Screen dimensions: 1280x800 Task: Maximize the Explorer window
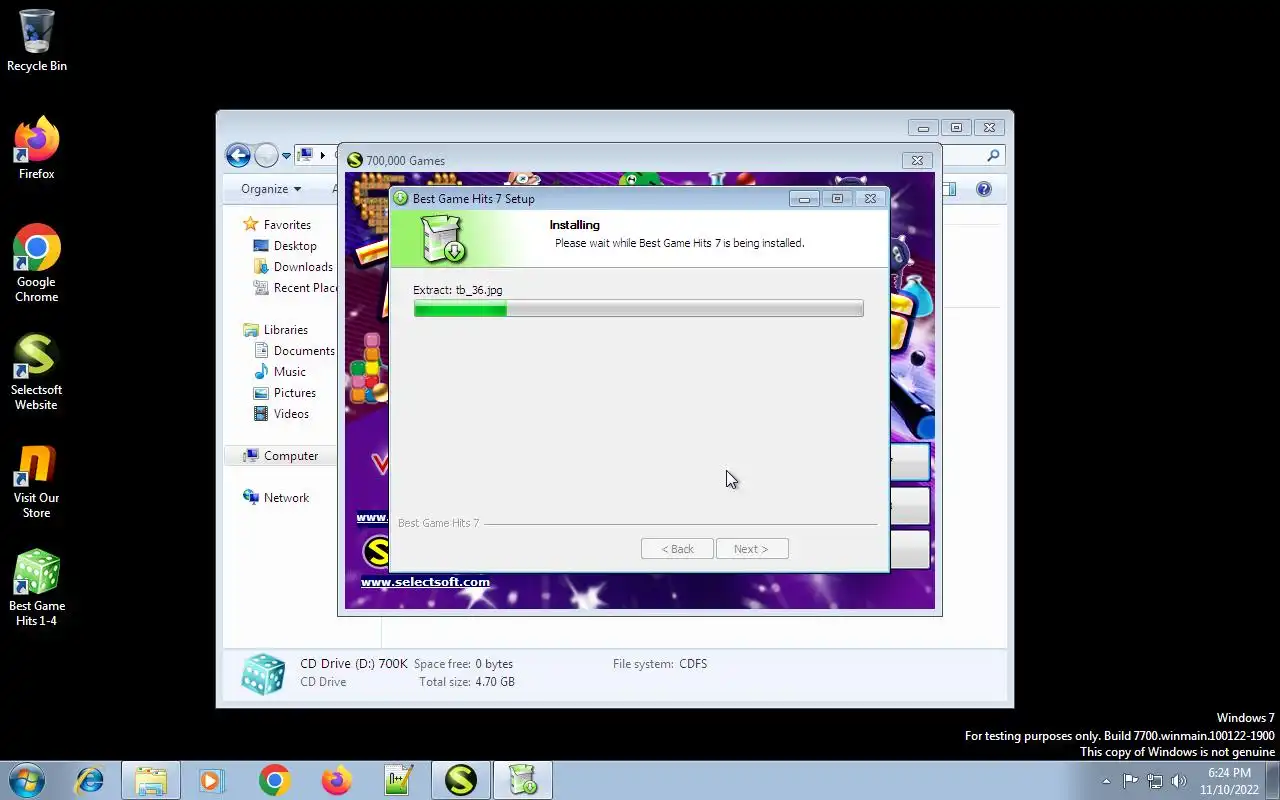tap(956, 127)
